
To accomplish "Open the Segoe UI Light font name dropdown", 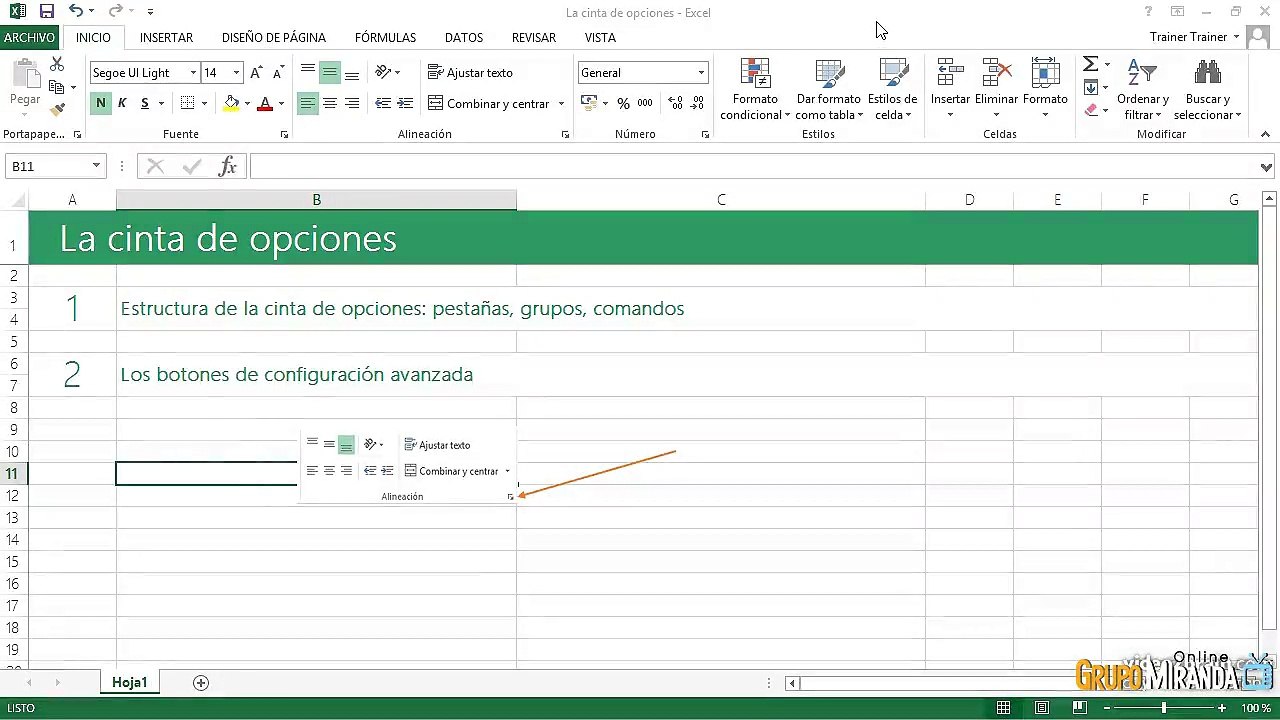I will (x=193, y=73).
